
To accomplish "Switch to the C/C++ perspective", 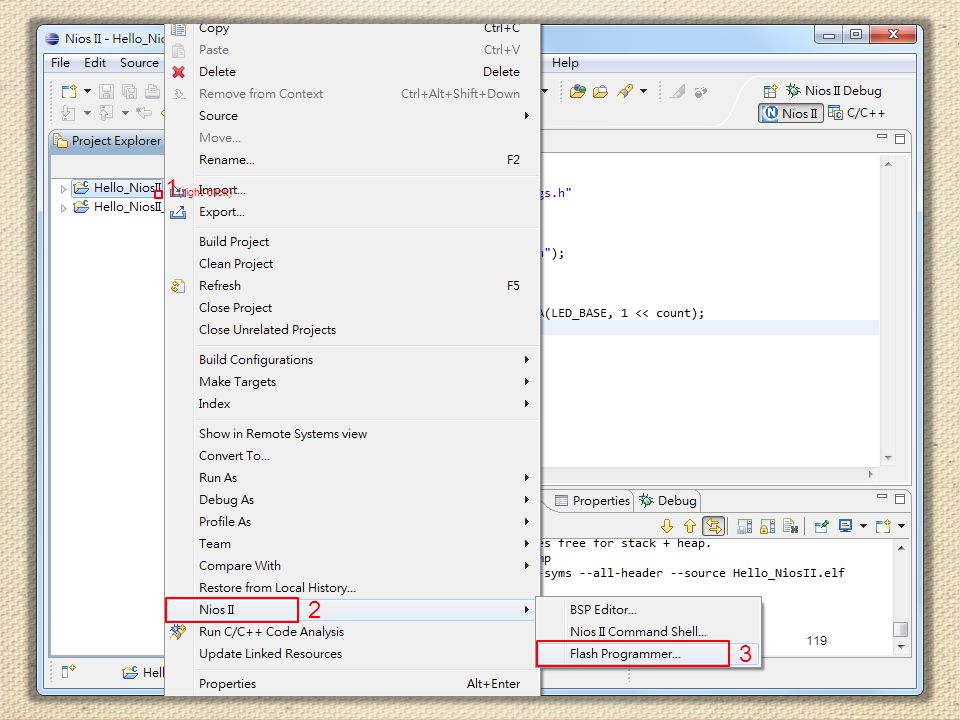I will pos(856,113).
